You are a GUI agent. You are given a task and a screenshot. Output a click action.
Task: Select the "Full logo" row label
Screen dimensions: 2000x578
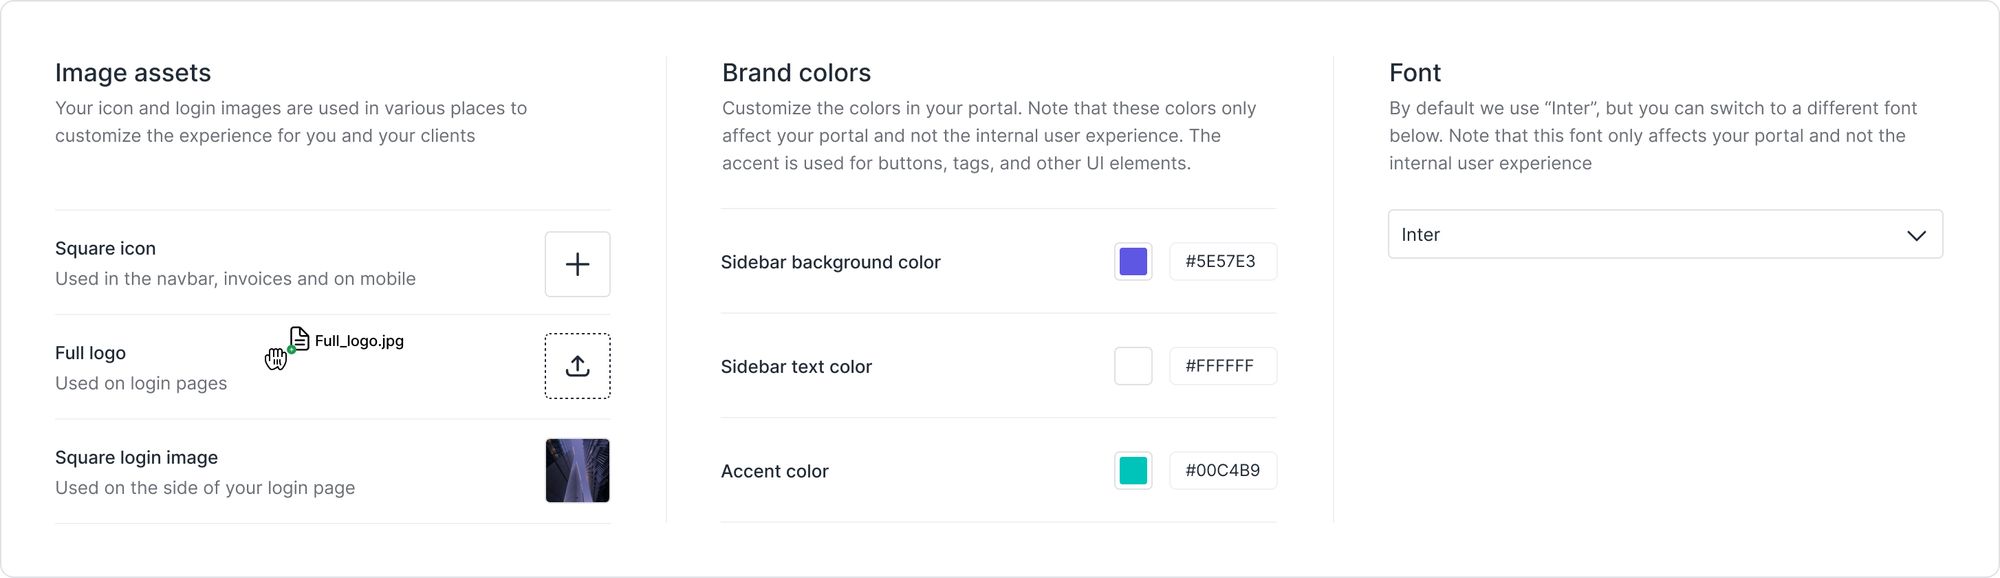[x=90, y=353]
